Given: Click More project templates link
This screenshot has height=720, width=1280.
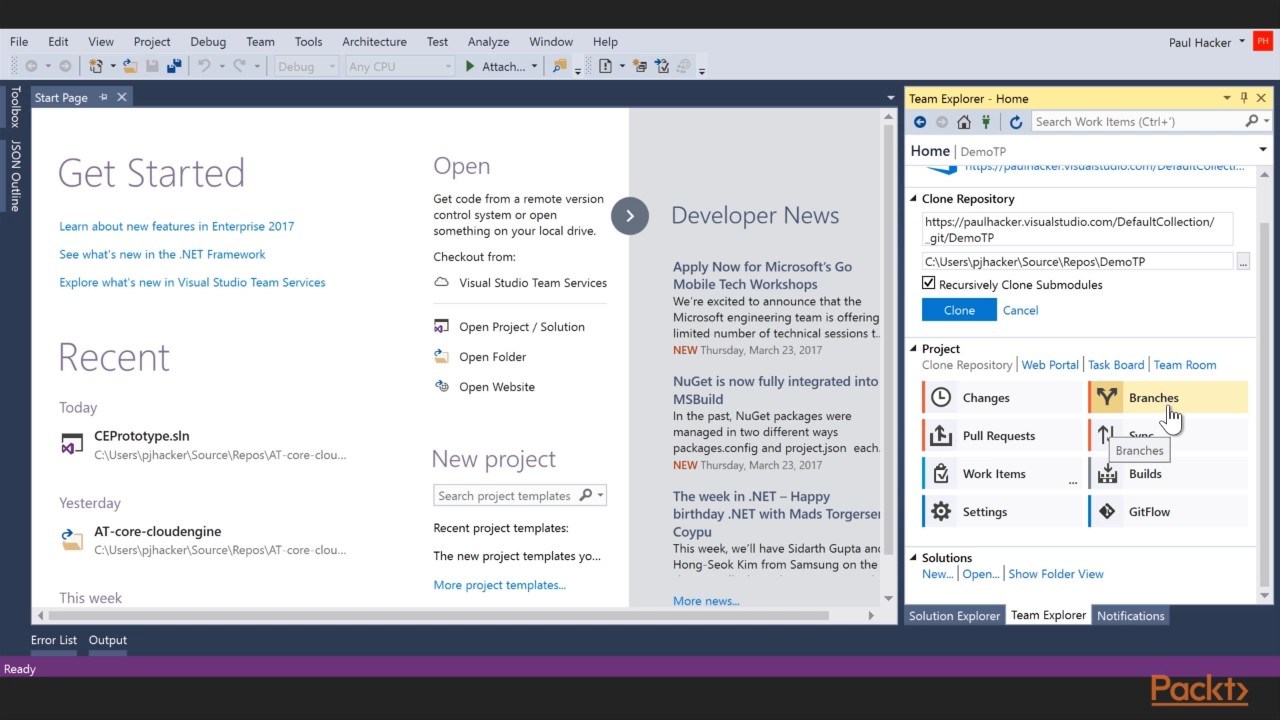Looking at the screenshot, I should point(499,585).
